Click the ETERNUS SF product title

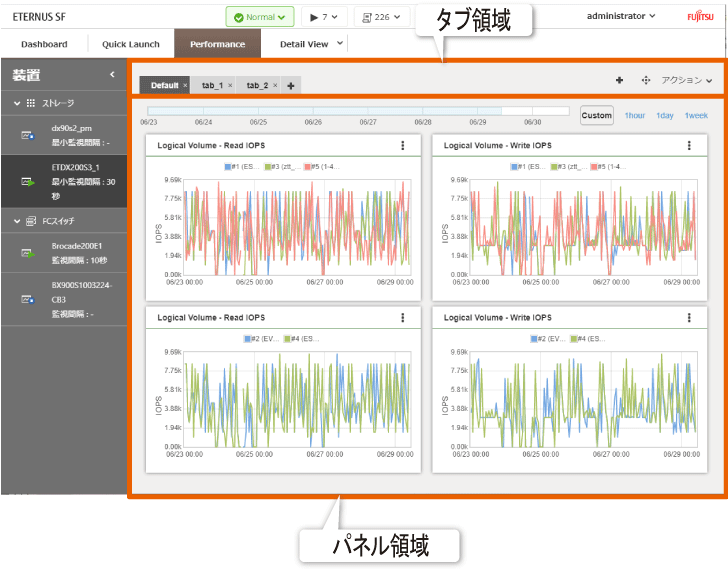[39, 17]
